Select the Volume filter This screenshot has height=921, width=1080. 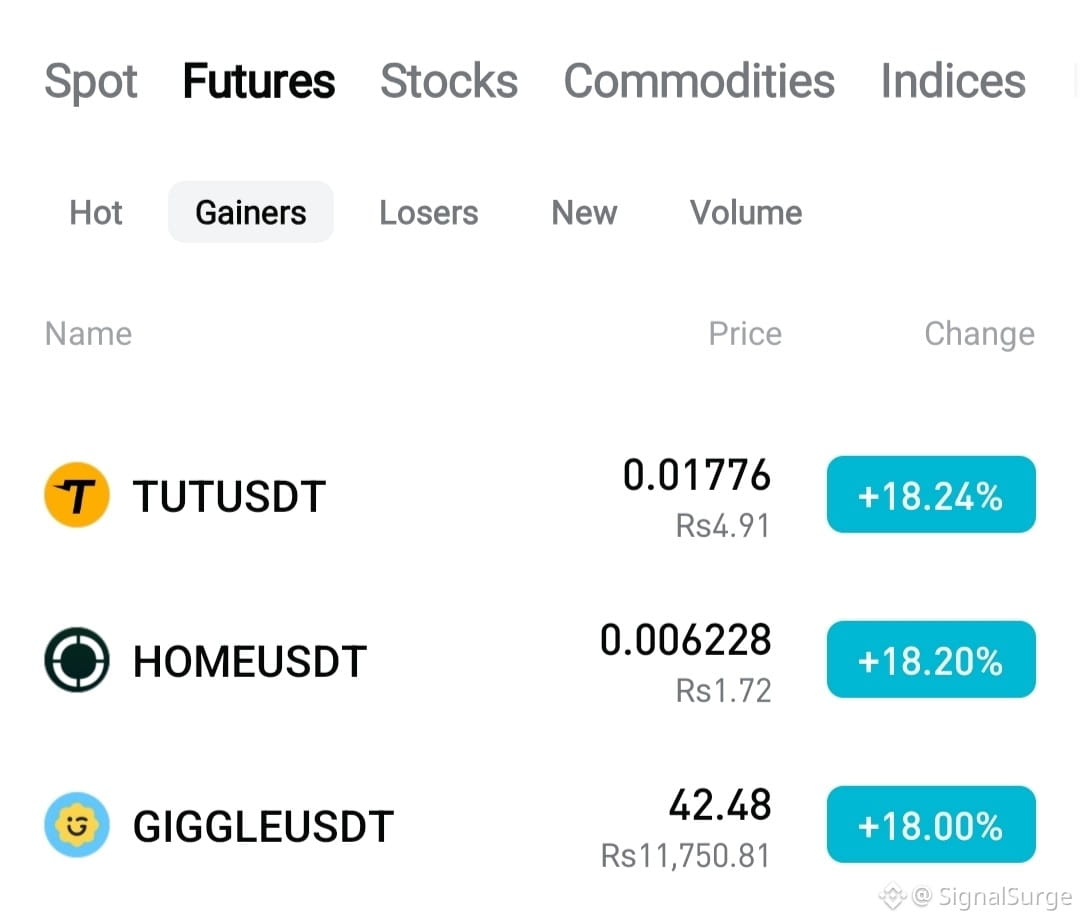746,212
